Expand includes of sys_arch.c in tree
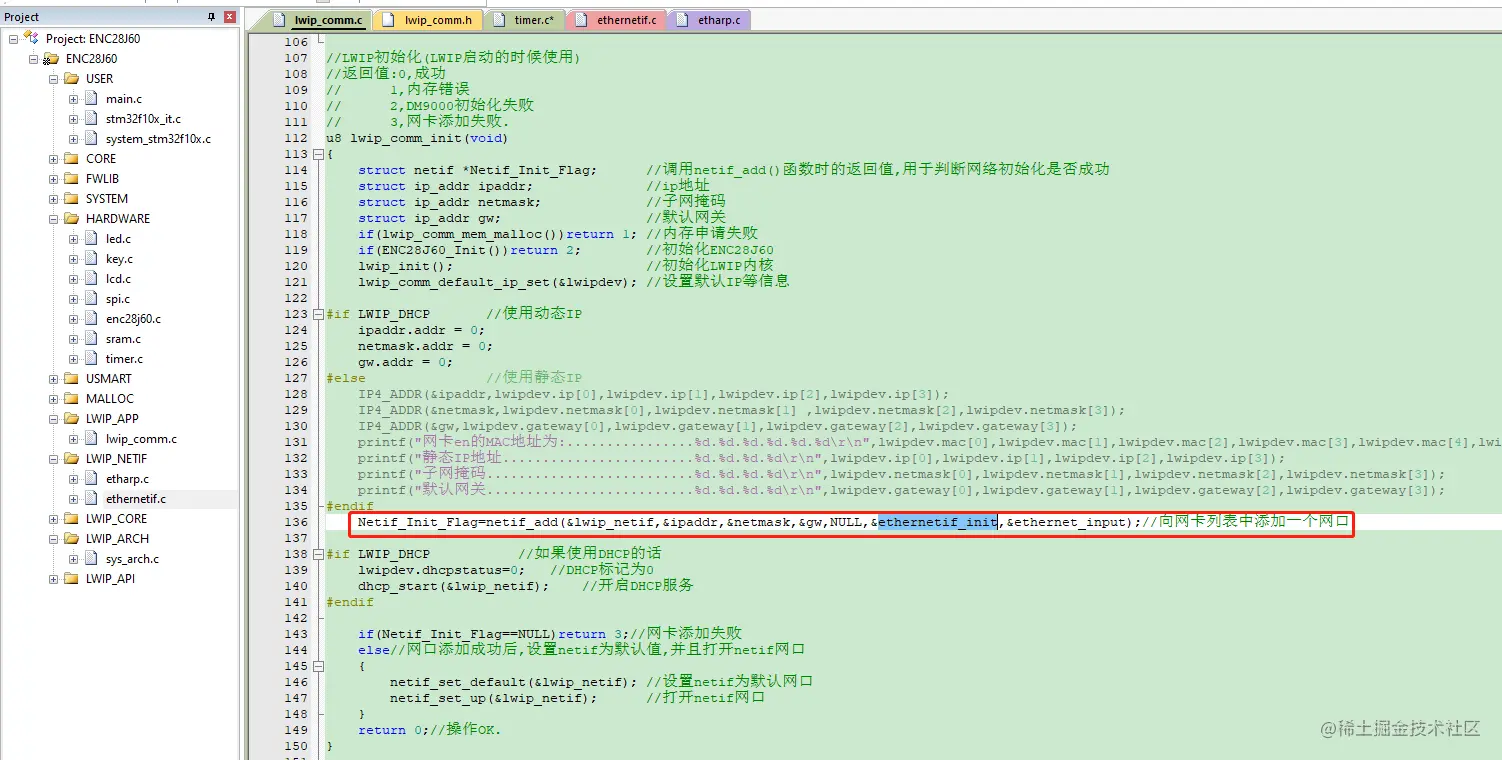Viewport: 1502px width, 760px height. (x=73, y=559)
